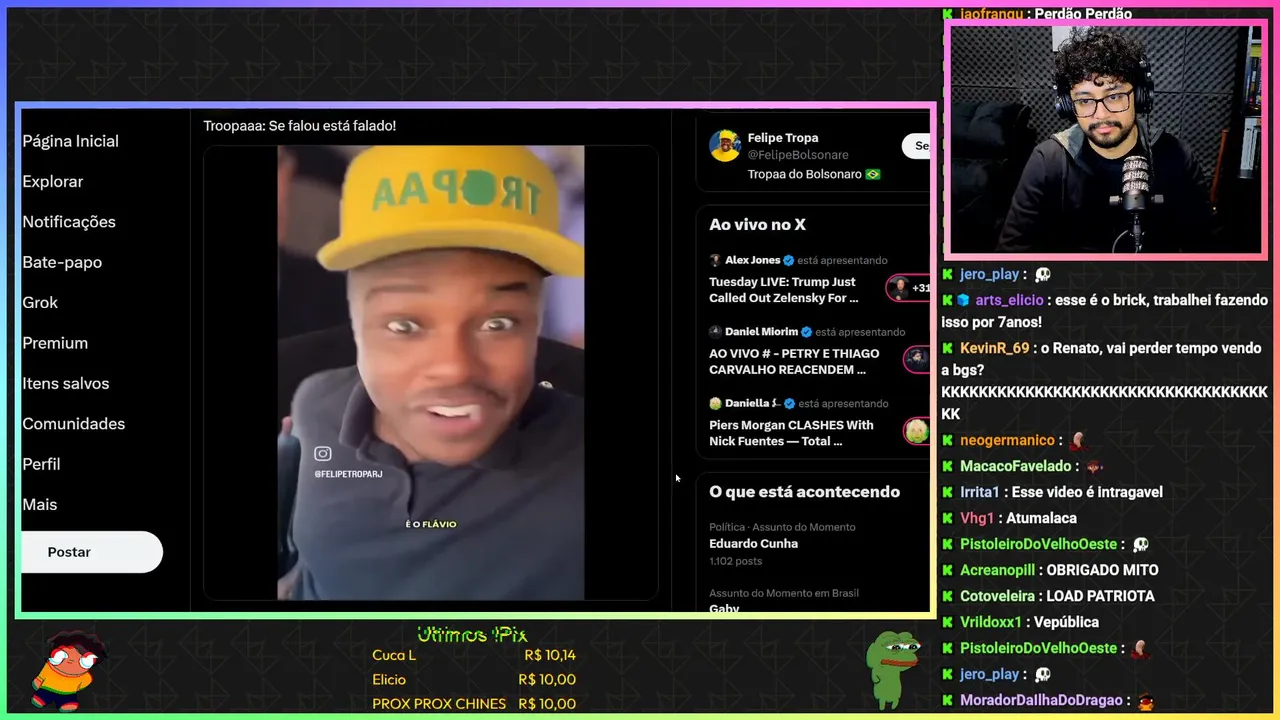The height and width of the screenshot is (720, 1280).
Task: Open Itens salvos bookmarks
Action: click(x=66, y=384)
